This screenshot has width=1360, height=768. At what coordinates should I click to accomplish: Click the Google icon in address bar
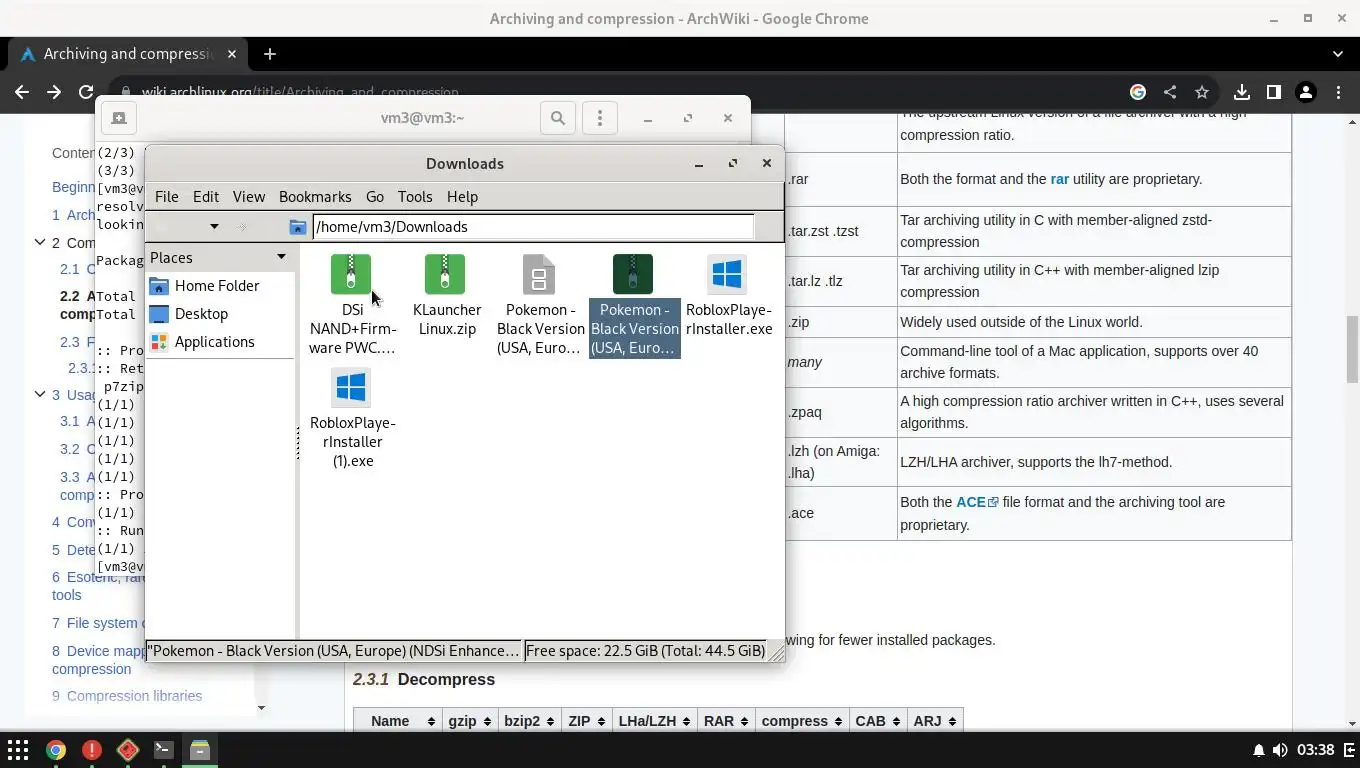pyautogui.click(x=1138, y=92)
